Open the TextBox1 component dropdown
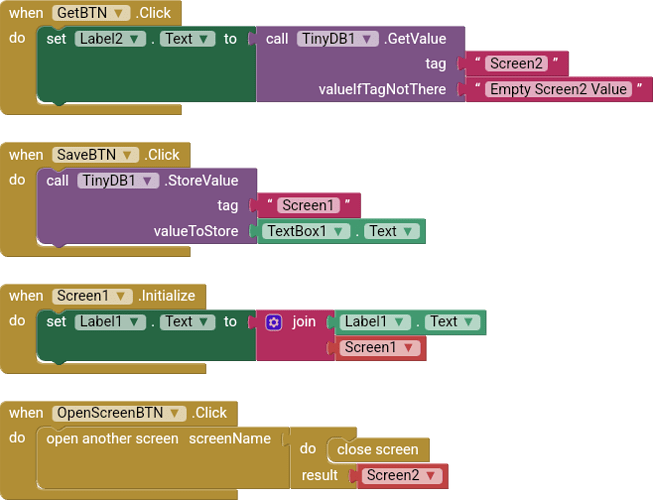The image size is (653, 500). [306, 231]
